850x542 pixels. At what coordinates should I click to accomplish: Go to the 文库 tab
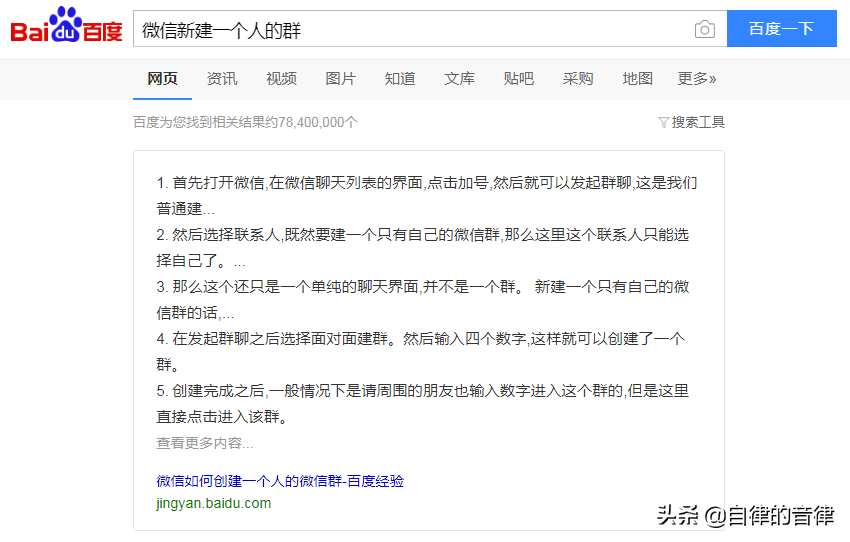click(x=459, y=79)
